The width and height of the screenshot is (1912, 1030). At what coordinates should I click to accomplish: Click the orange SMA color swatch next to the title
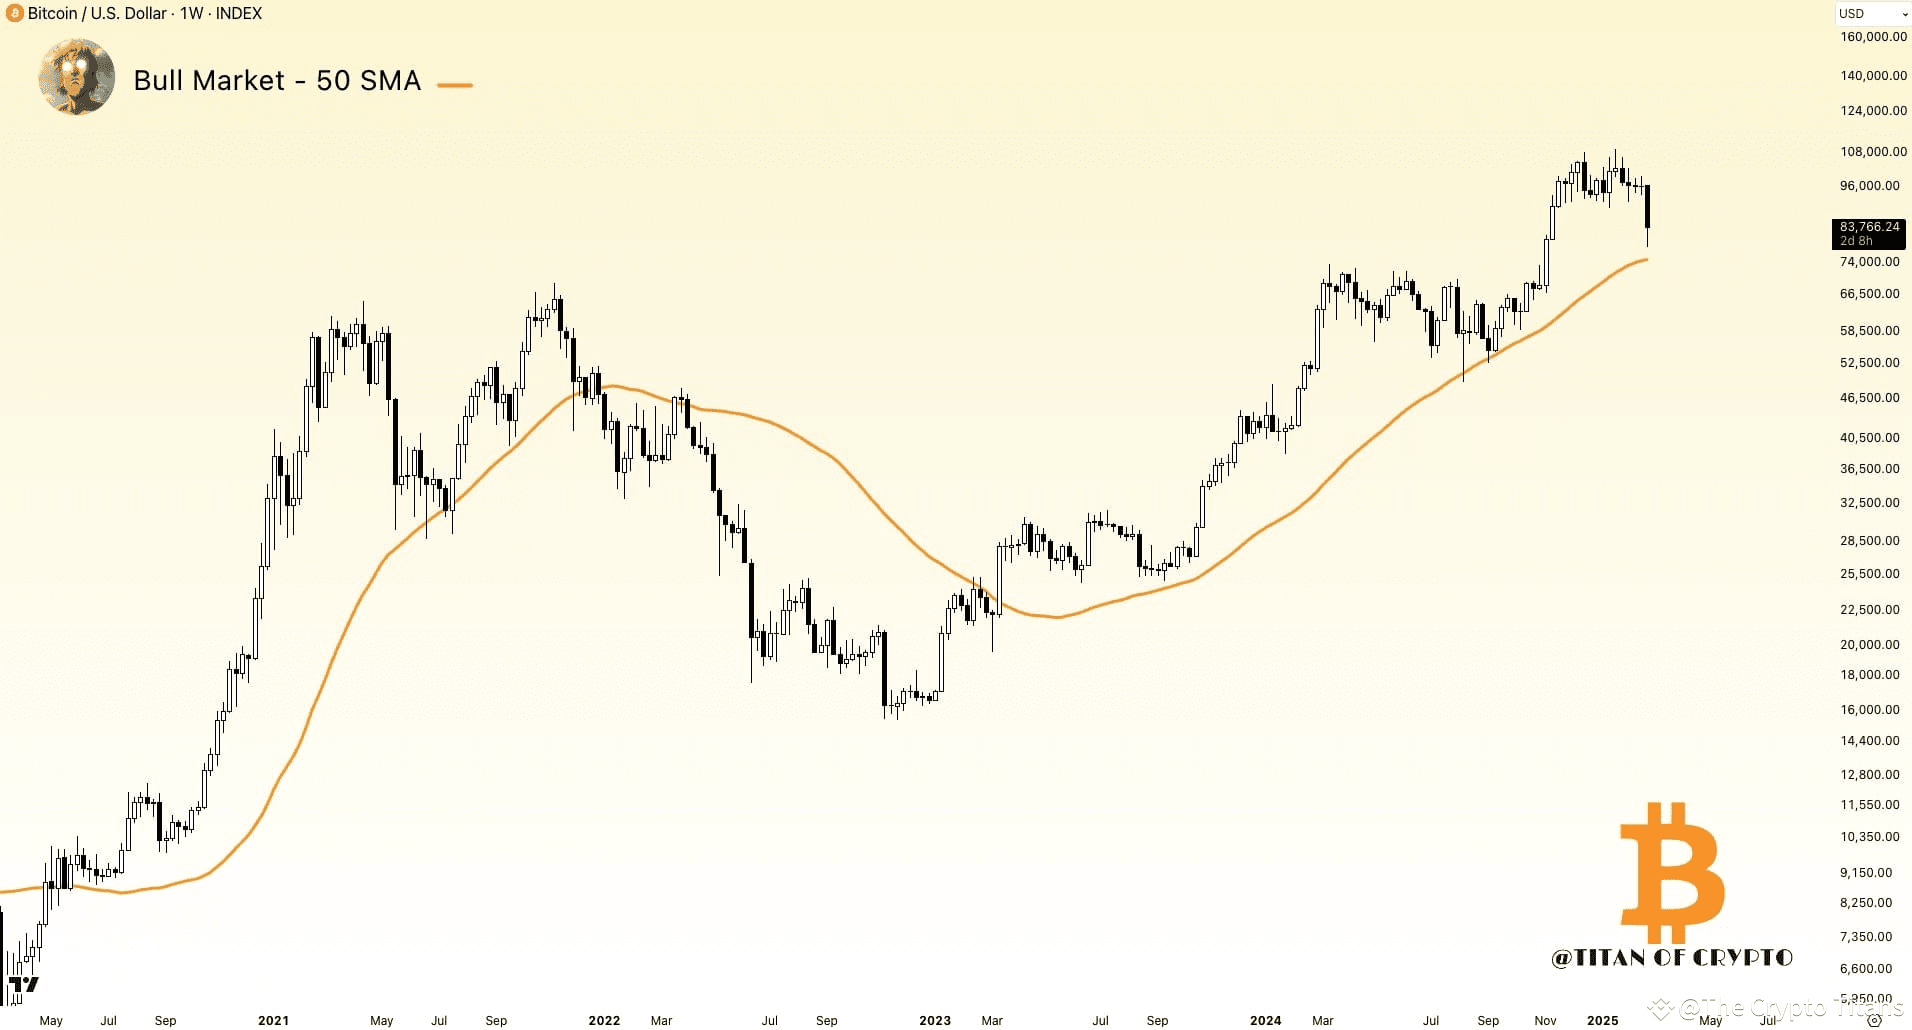tap(456, 84)
